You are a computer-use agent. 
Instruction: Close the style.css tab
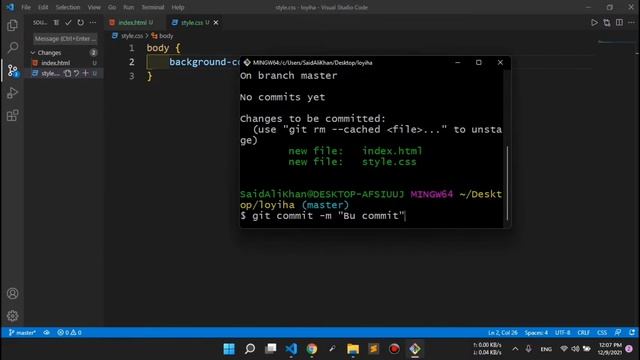coord(216,22)
